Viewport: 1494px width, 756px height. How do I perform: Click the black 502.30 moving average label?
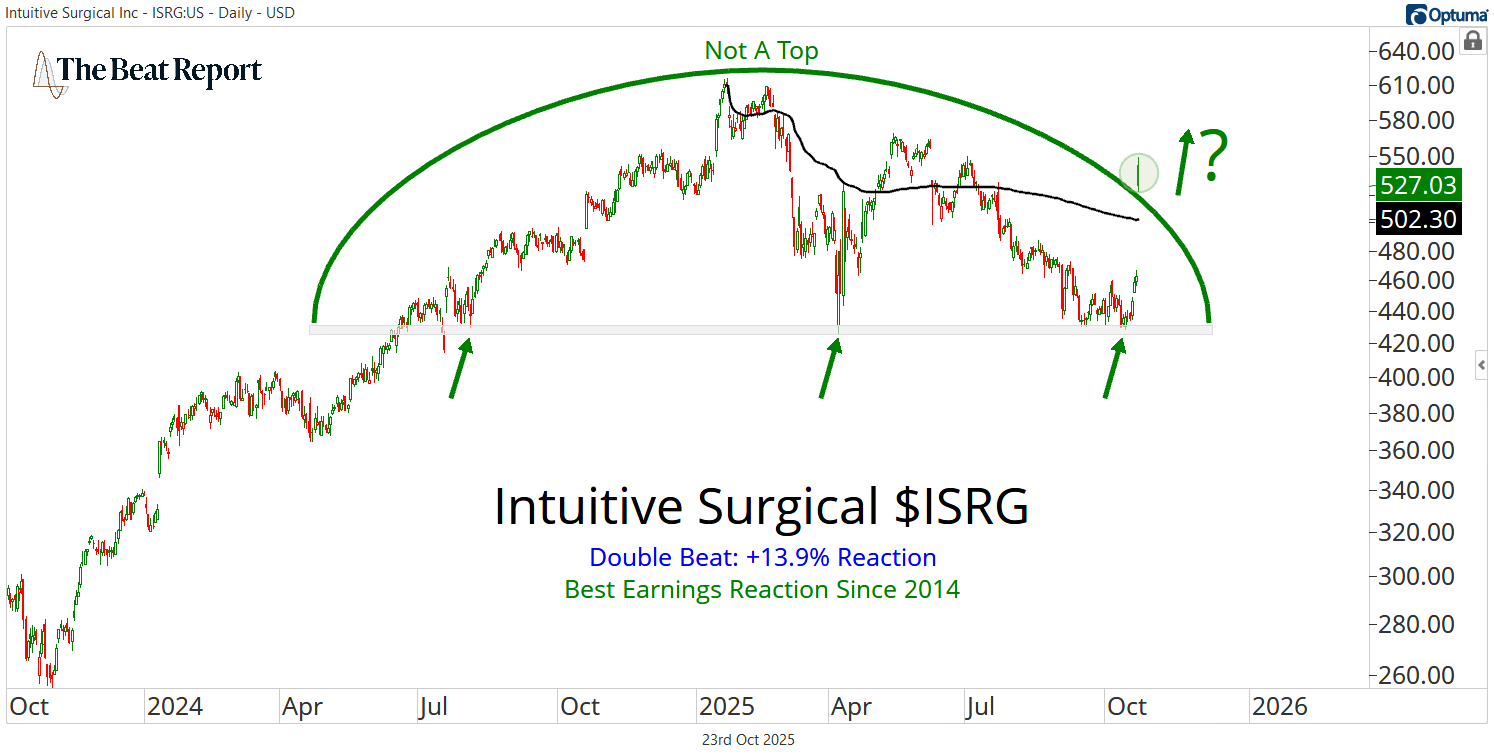coord(1416,219)
